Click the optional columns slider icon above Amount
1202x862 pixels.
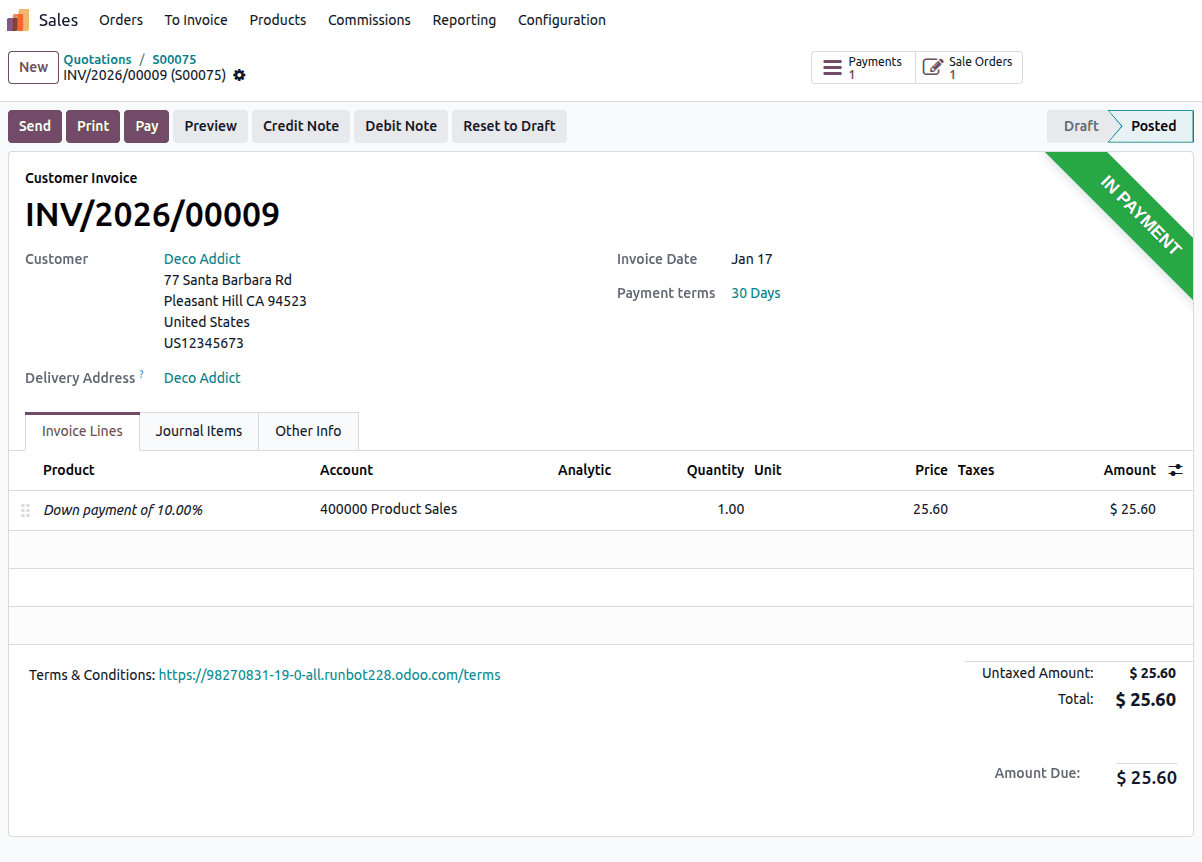(1174, 469)
